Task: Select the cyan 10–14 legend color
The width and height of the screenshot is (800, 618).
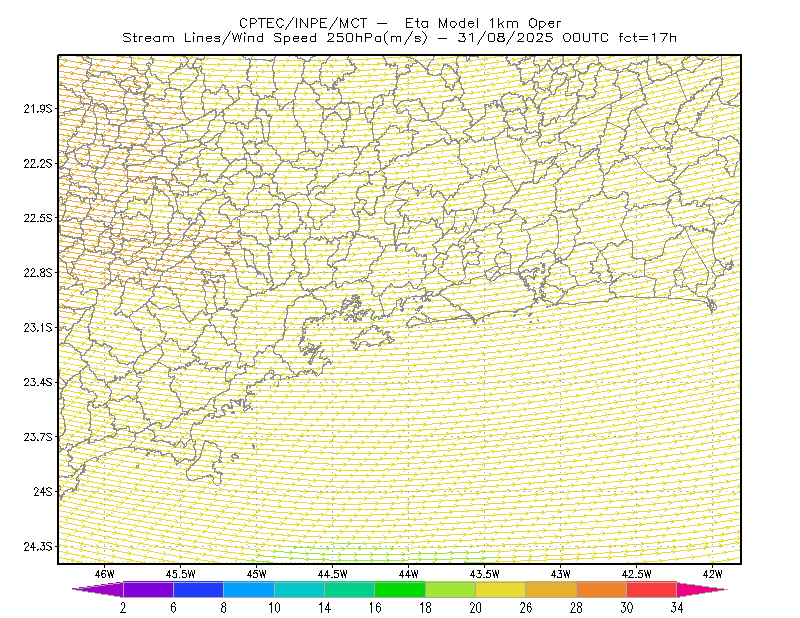Action: tap(299, 589)
